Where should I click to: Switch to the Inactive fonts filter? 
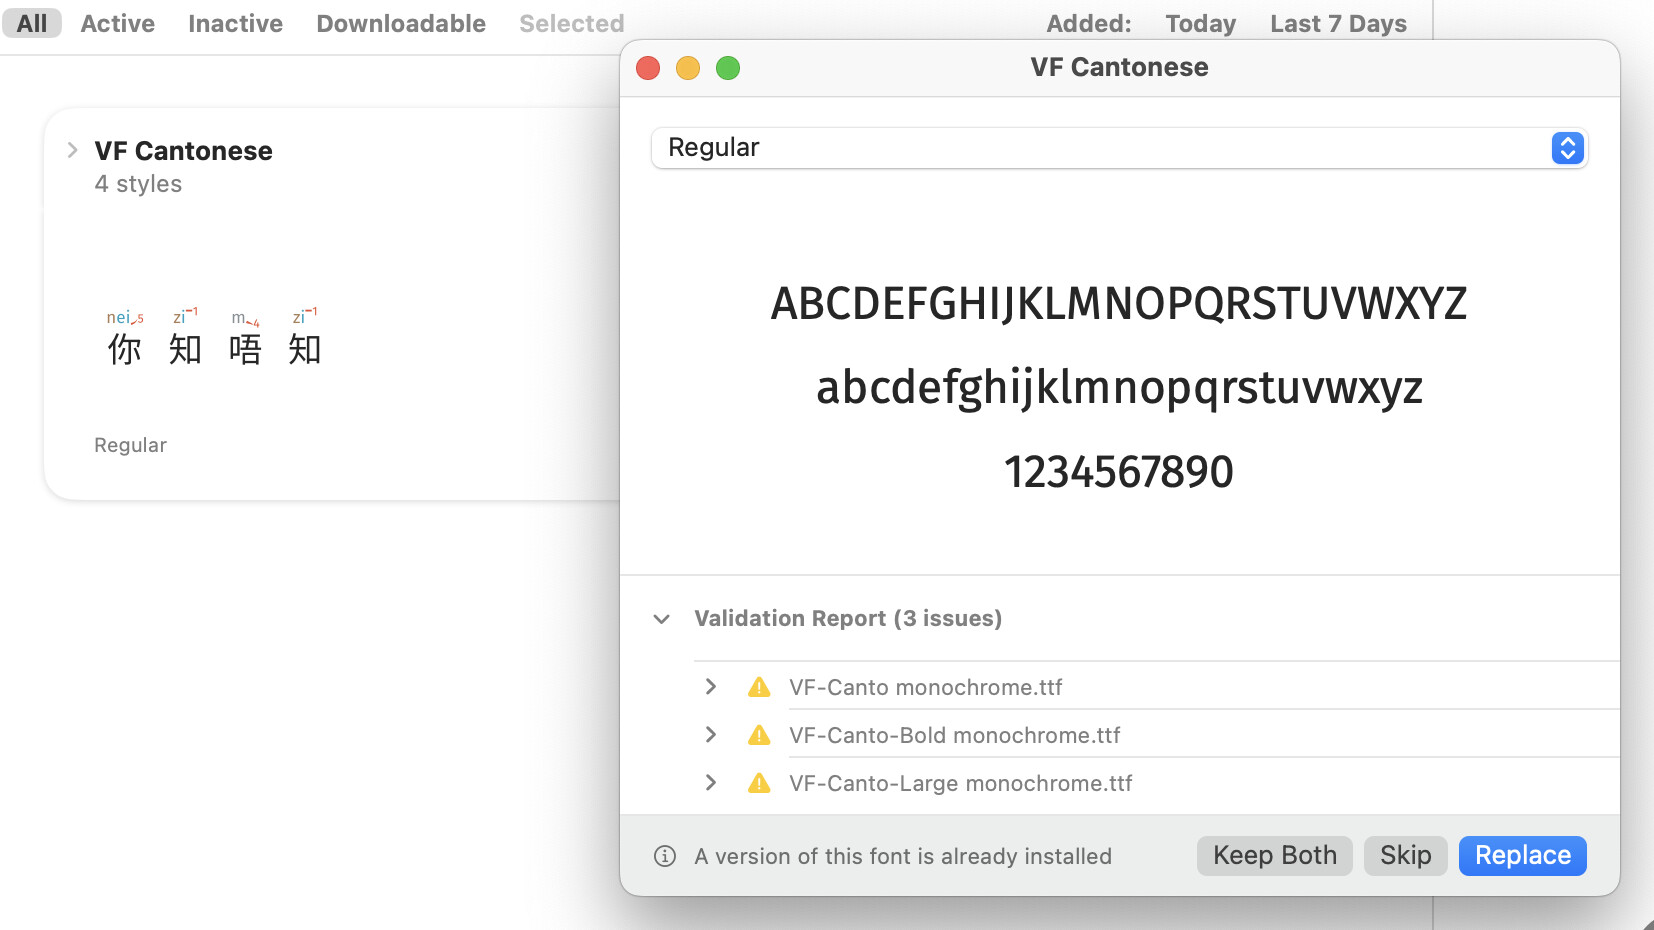(x=235, y=23)
